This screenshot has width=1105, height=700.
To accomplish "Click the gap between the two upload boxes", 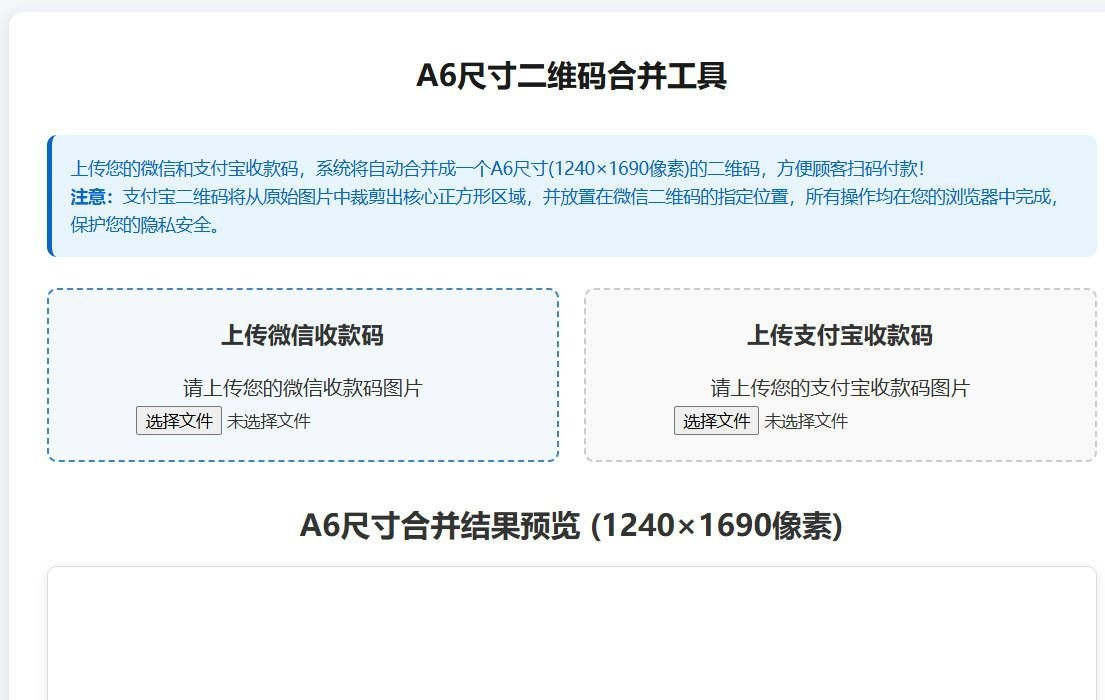I will [x=571, y=375].
